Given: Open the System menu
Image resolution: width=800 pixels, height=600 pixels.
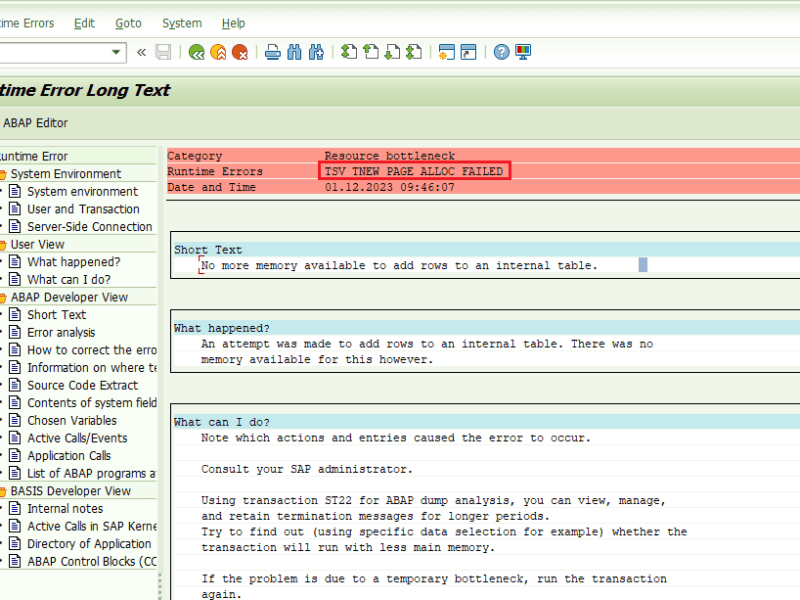Looking at the screenshot, I should coord(181,23).
